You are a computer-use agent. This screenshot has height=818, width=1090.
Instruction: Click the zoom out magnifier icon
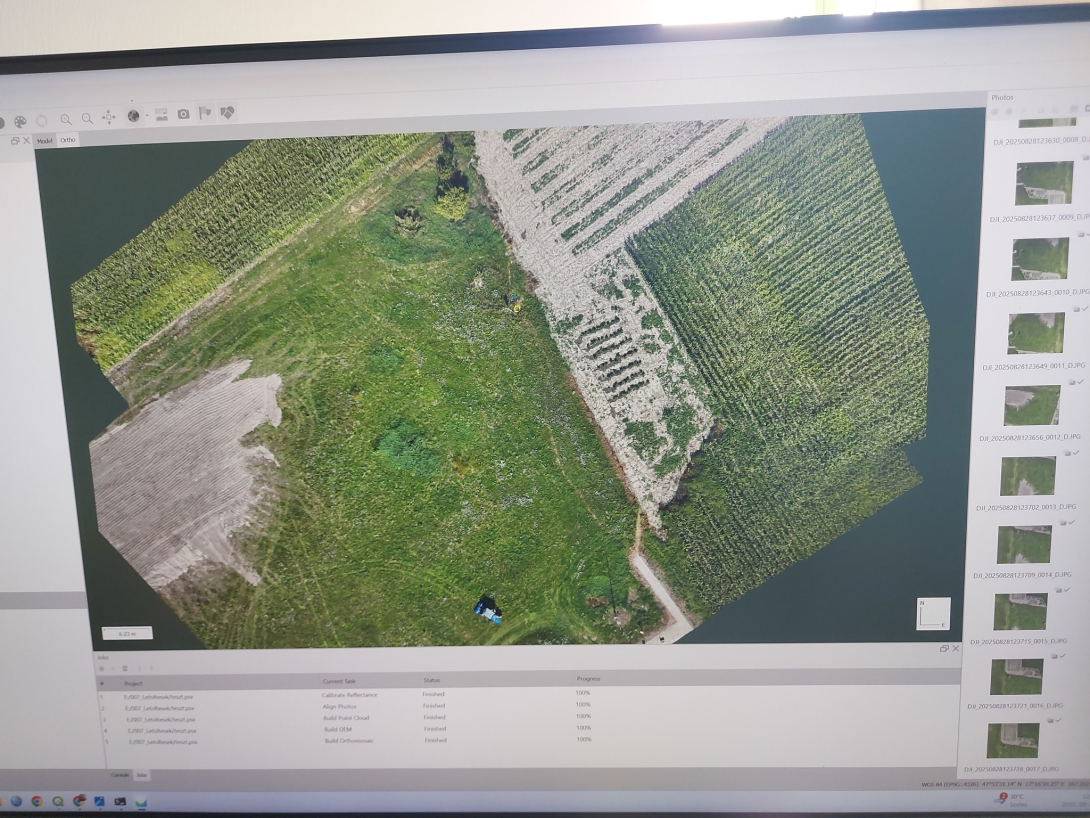coord(87,118)
